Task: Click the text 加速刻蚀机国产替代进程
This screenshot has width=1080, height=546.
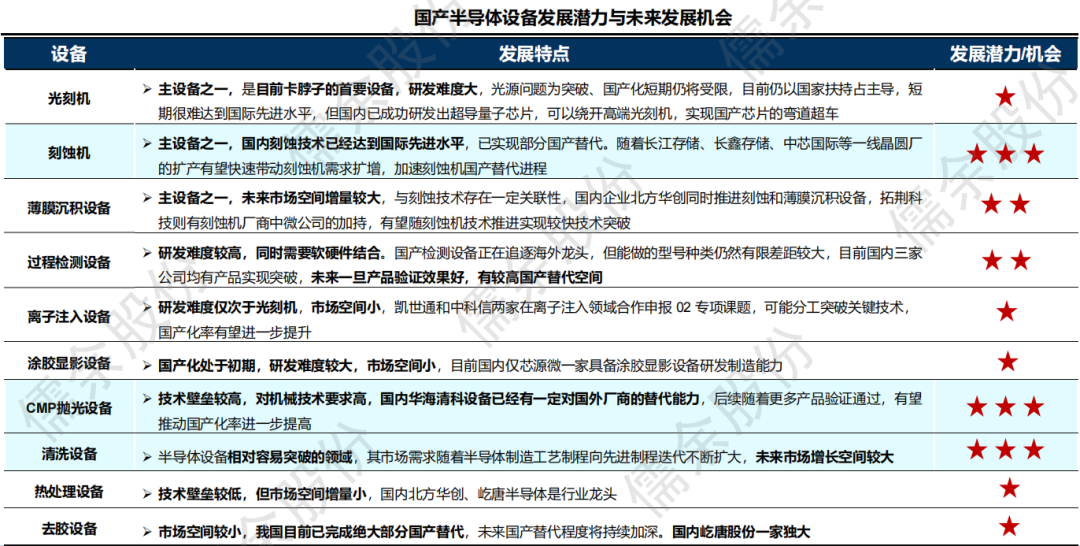Action: tap(471, 168)
